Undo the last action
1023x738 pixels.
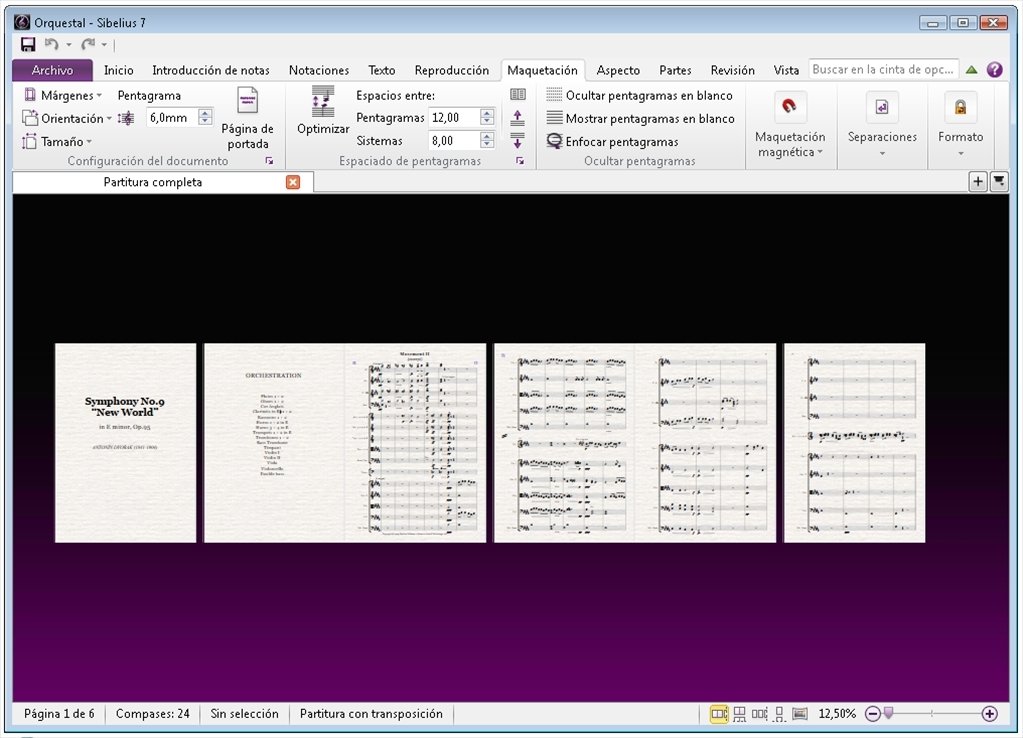click(x=52, y=44)
